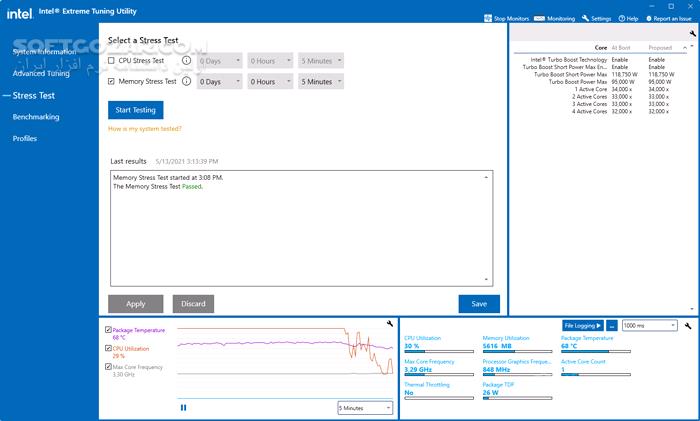Open the Help menu
Viewport: 700px width, 421px height.
(628, 18)
